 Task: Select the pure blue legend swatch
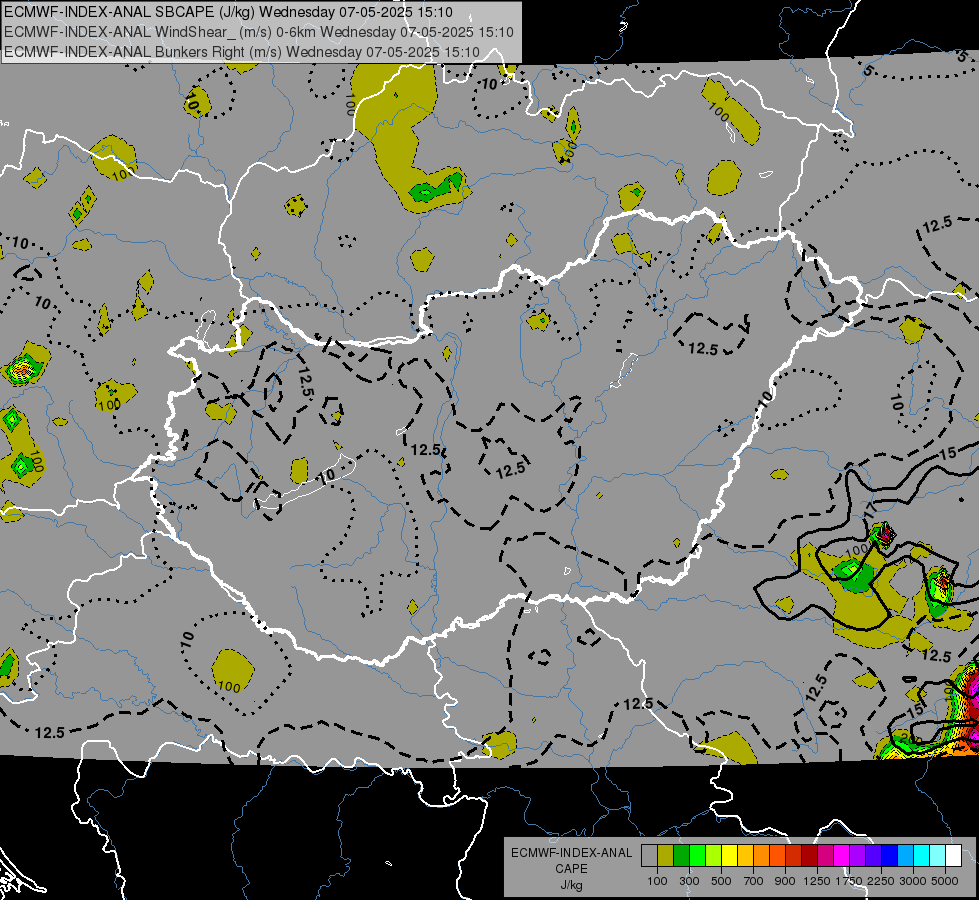889,856
